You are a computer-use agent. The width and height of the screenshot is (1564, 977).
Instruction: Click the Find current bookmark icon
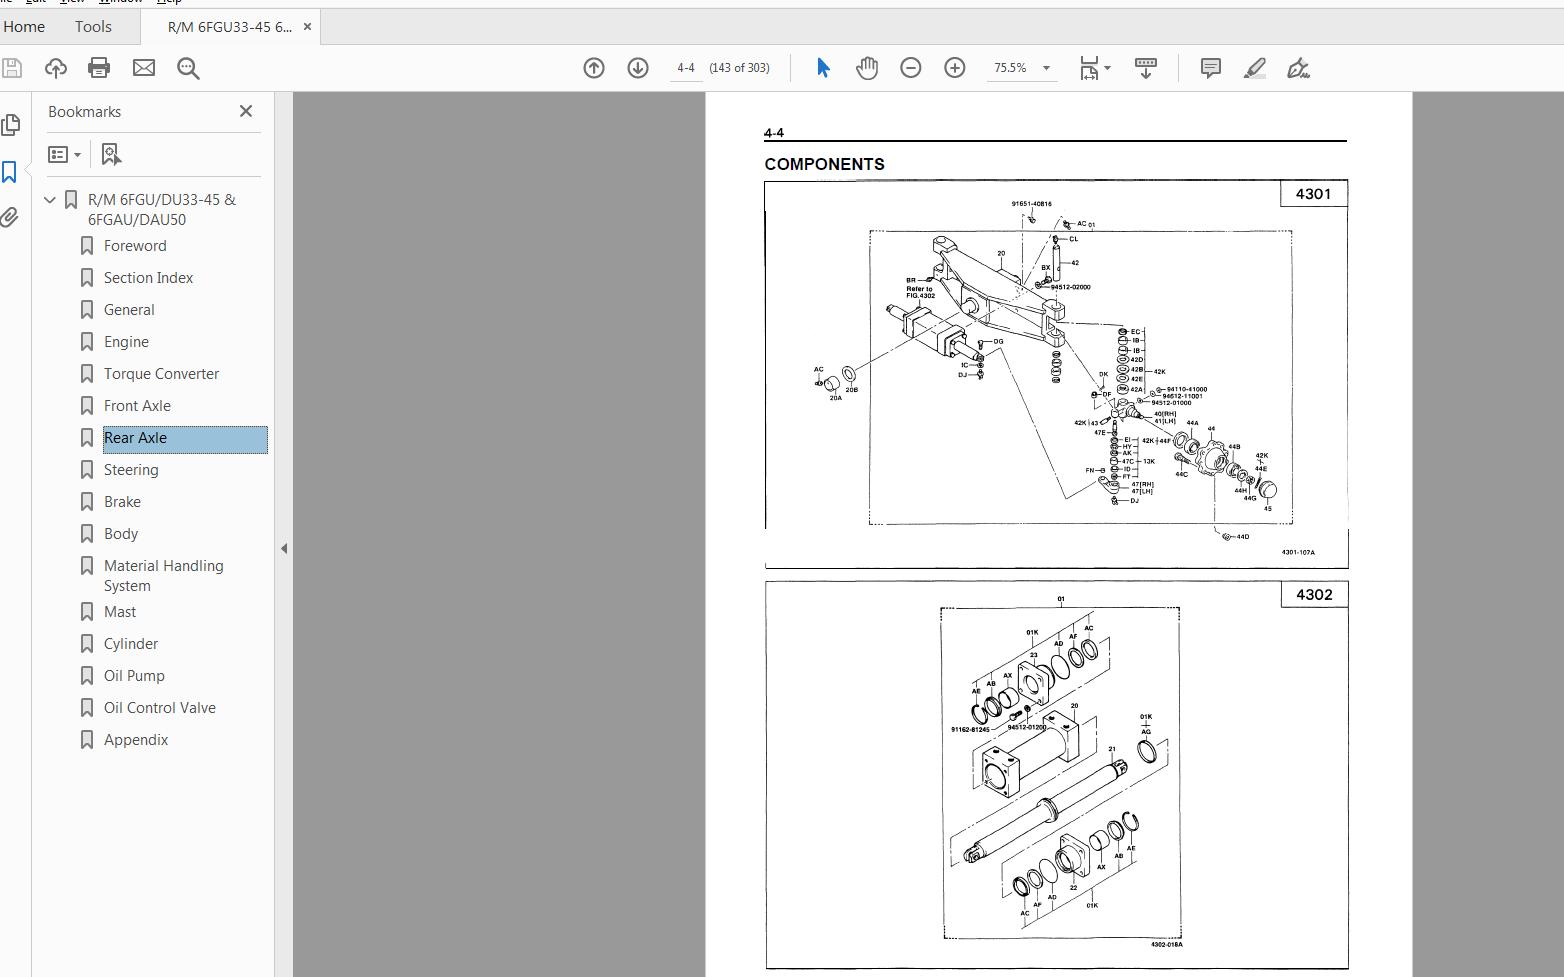pos(111,154)
